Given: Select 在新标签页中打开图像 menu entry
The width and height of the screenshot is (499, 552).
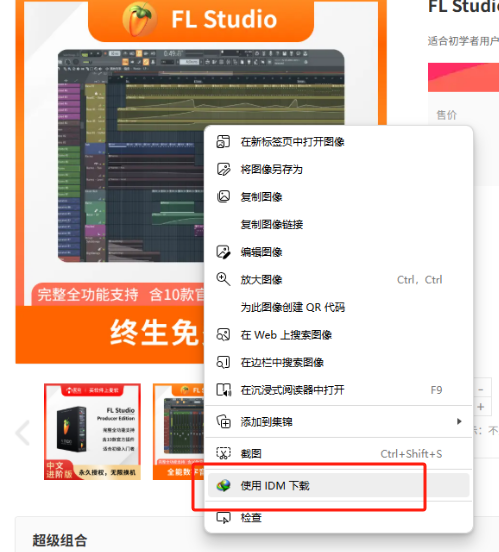Looking at the screenshot, I should (x=338, y=142).
